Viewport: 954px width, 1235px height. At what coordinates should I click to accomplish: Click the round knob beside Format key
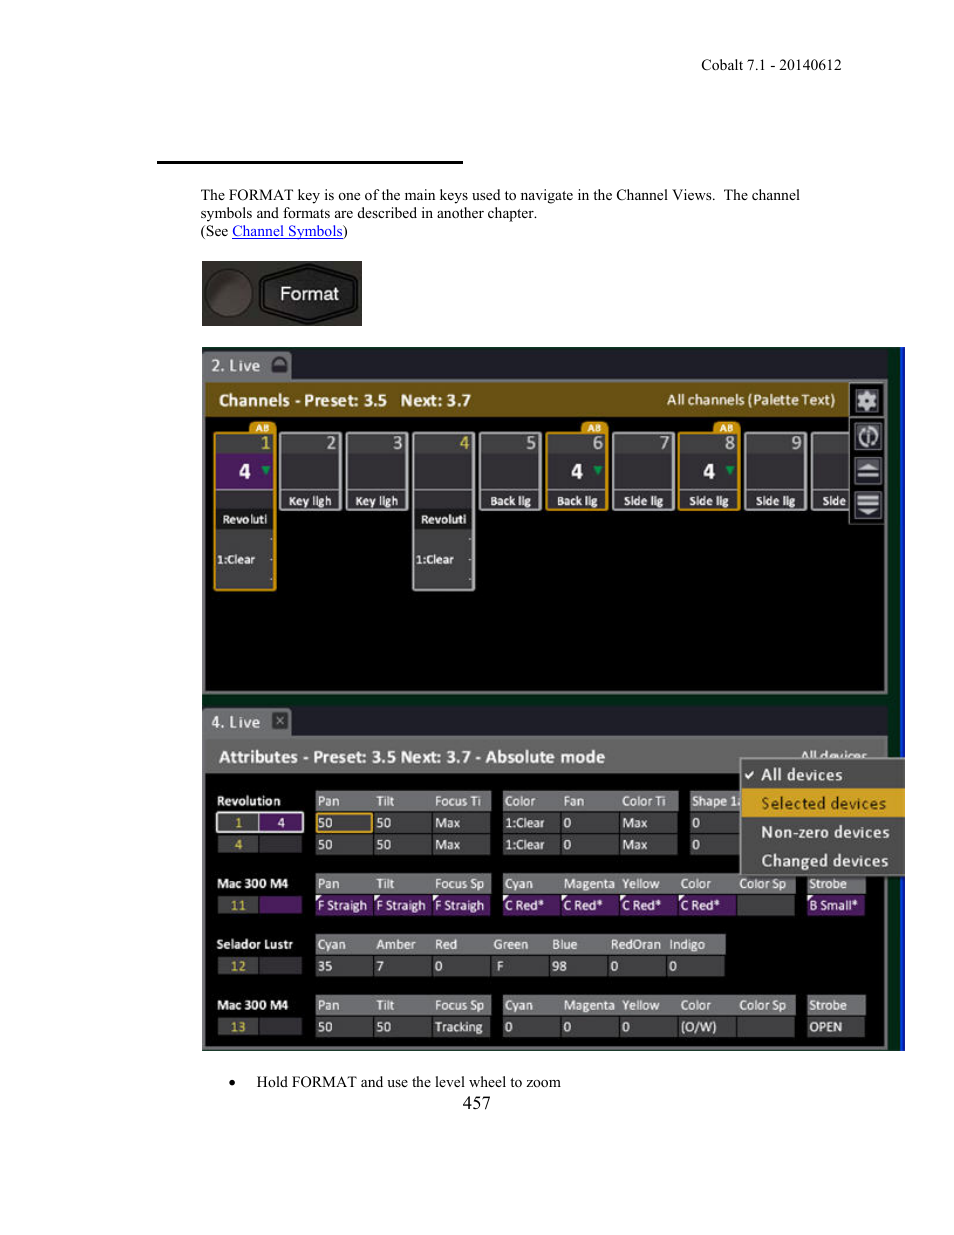pyautogui.click(x=229, y=294)
